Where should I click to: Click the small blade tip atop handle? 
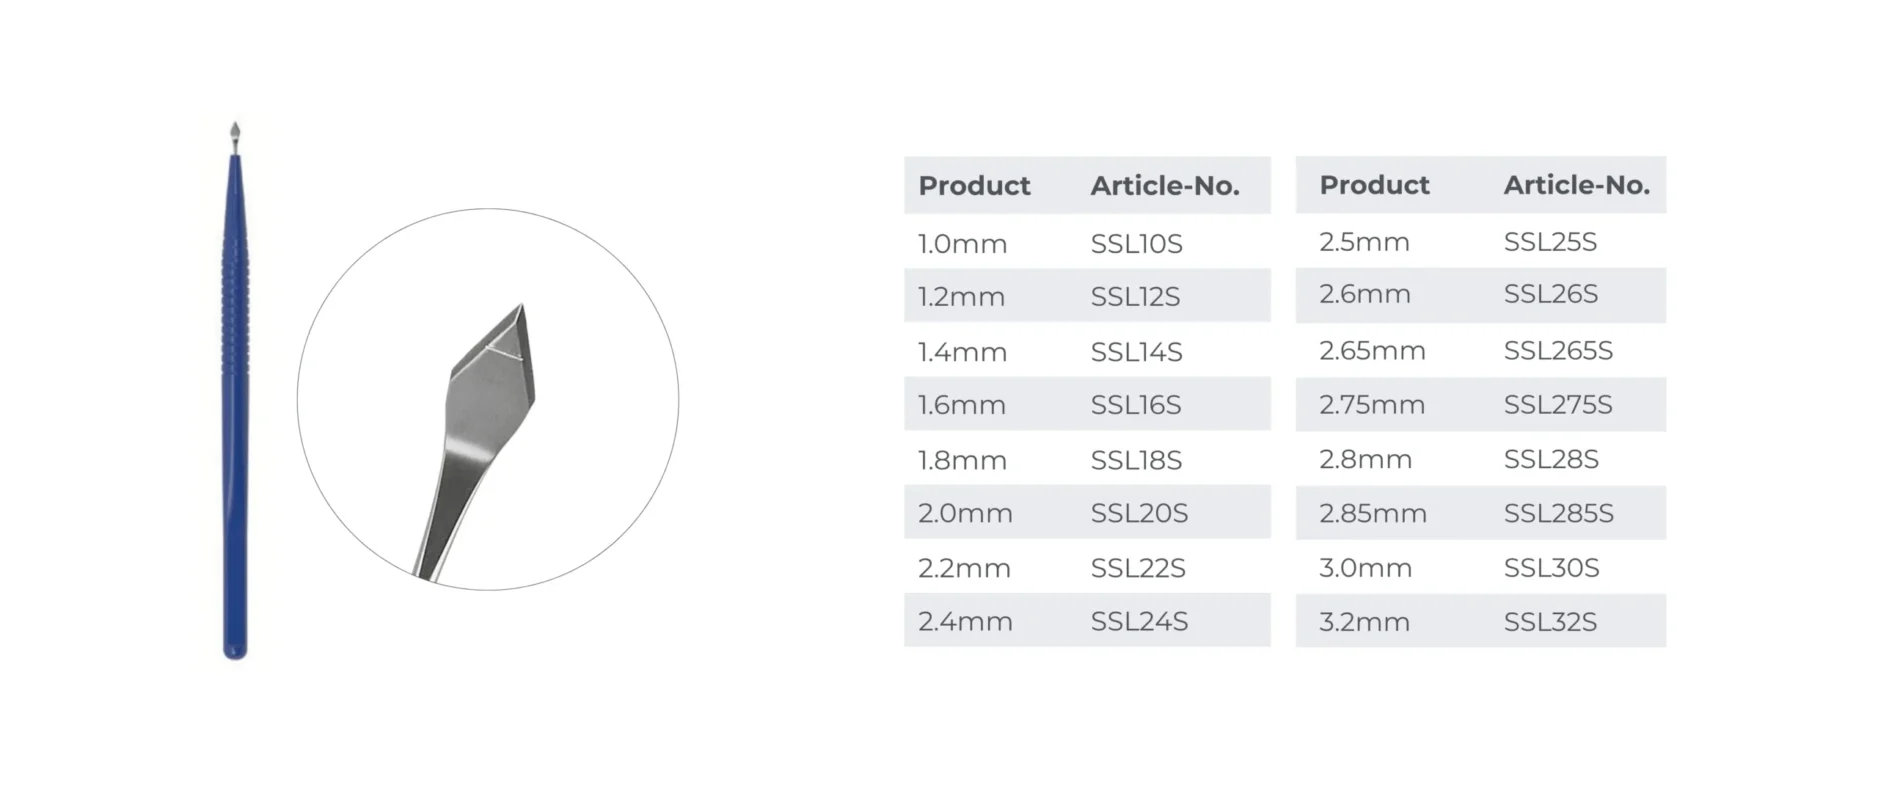click(235, 137)
